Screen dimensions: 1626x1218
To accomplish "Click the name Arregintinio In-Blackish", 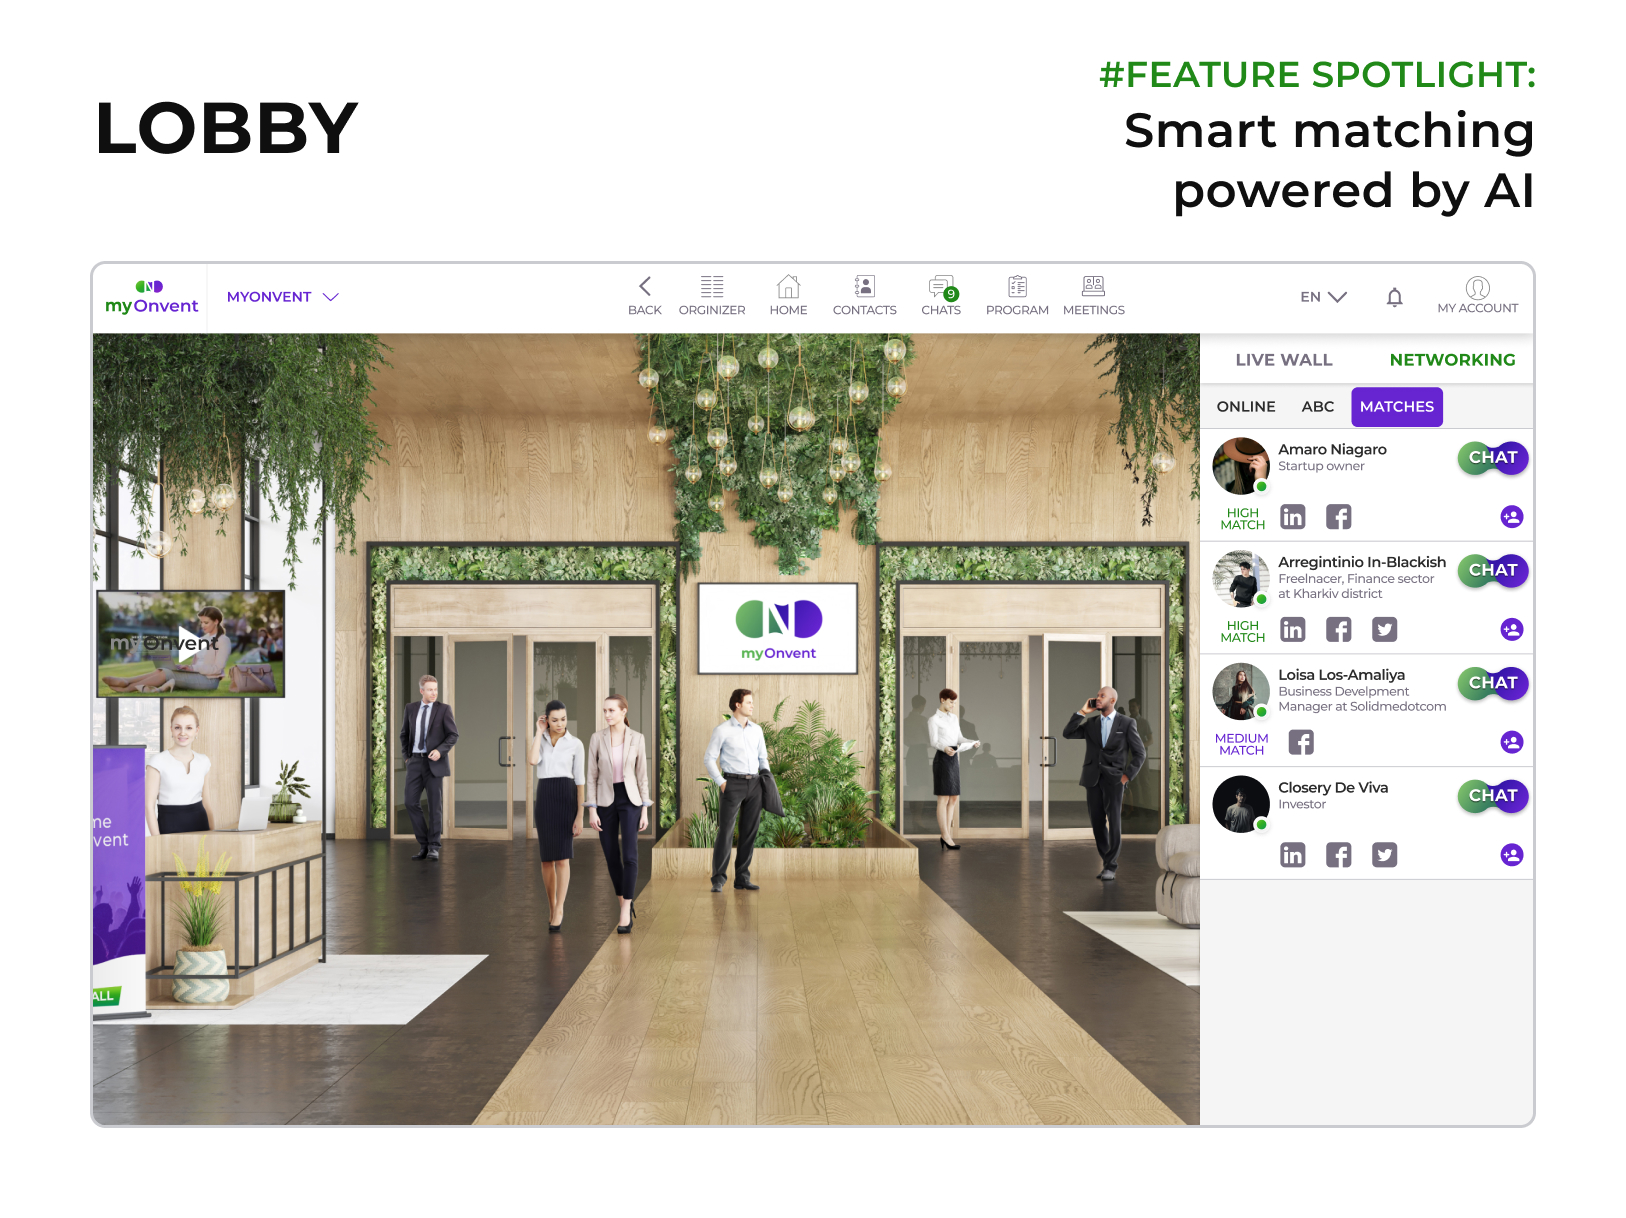I will click(1362, 562).
